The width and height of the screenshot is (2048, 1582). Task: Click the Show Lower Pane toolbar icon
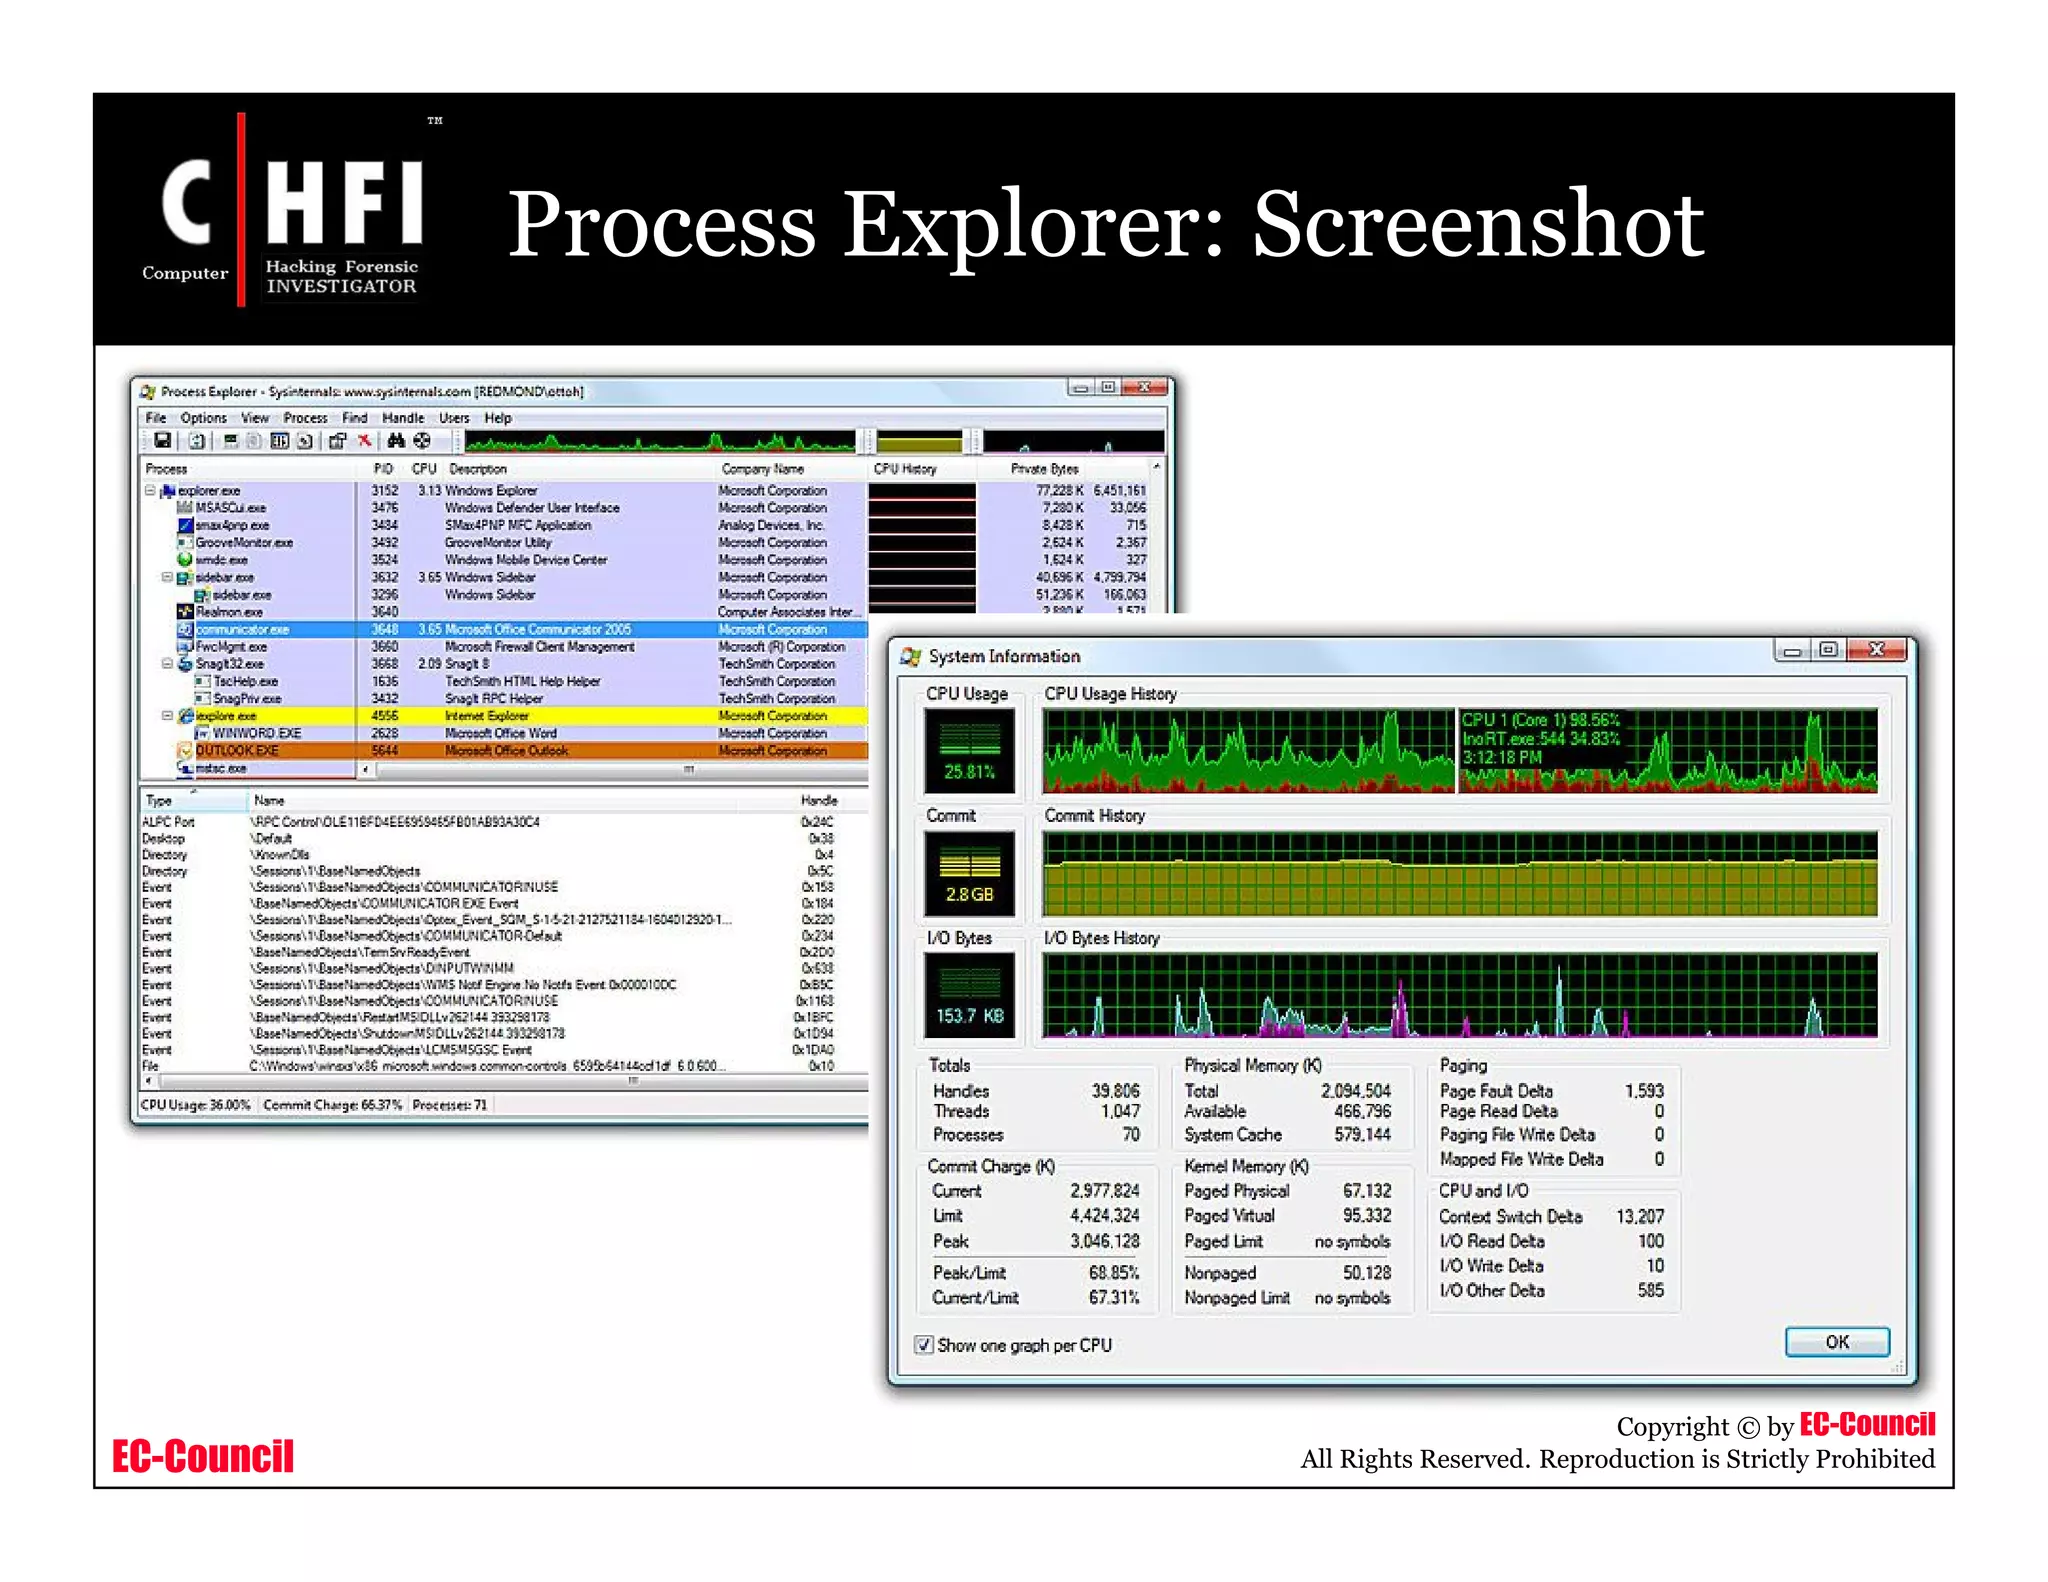[279, 441]
